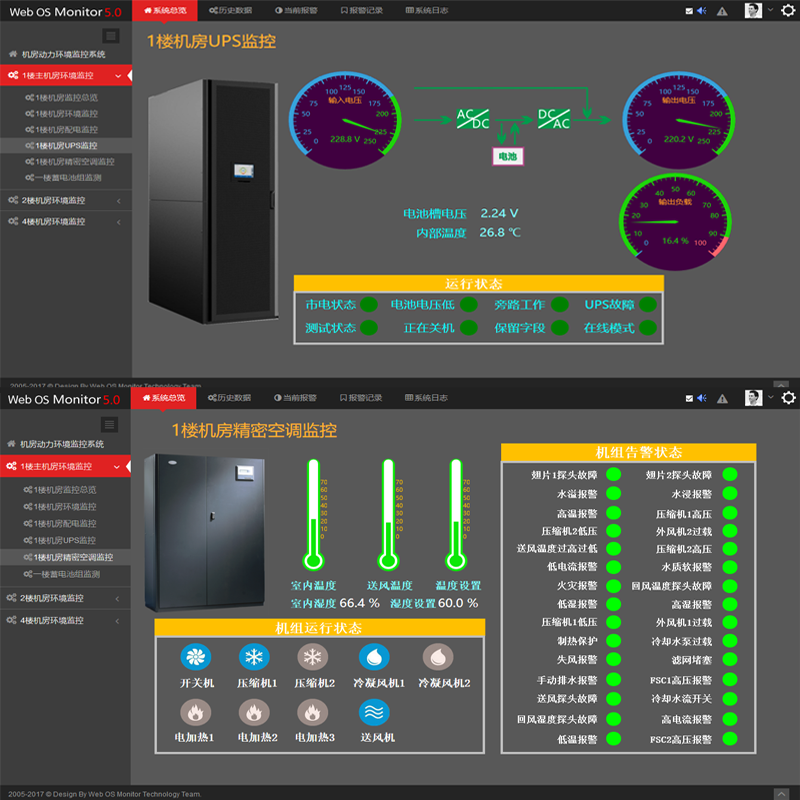Click the warning triangle icon on 精密空调 page

[x=722, y=398]
